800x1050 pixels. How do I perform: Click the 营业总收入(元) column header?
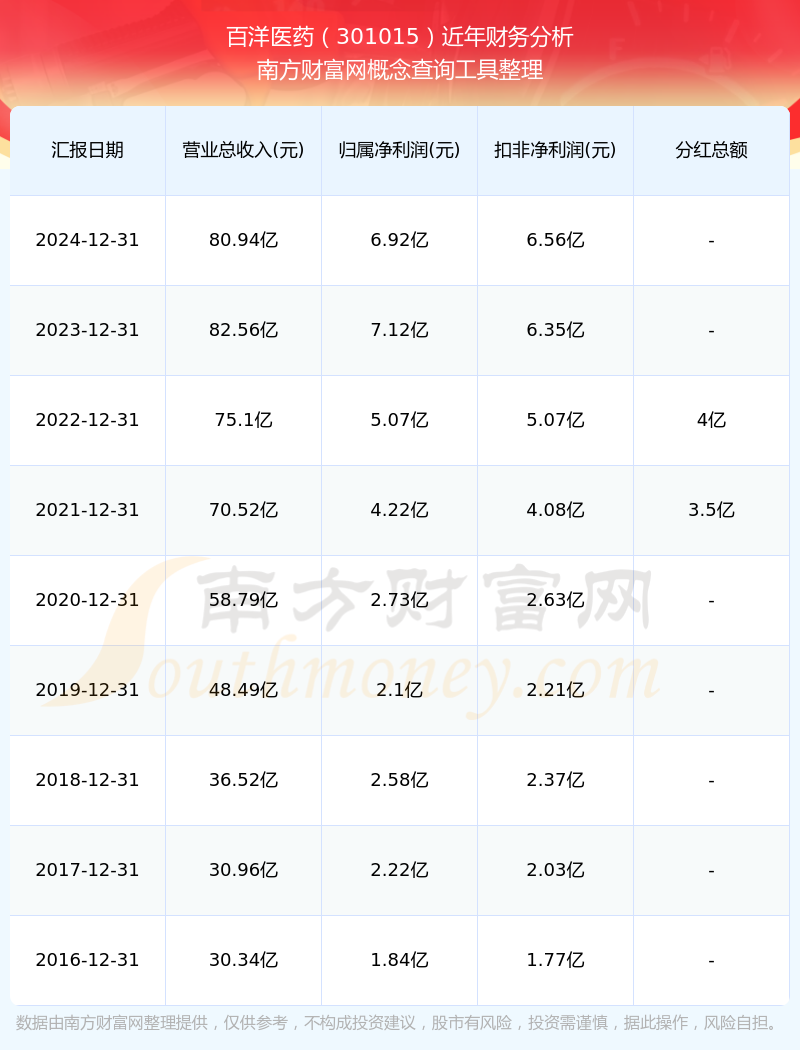[x=244, y=150]
